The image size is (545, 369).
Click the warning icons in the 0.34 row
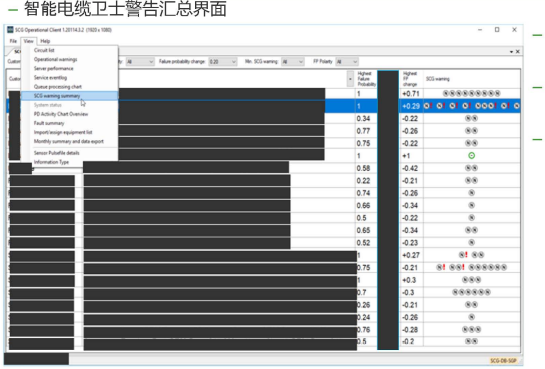[x=472, y=118]
